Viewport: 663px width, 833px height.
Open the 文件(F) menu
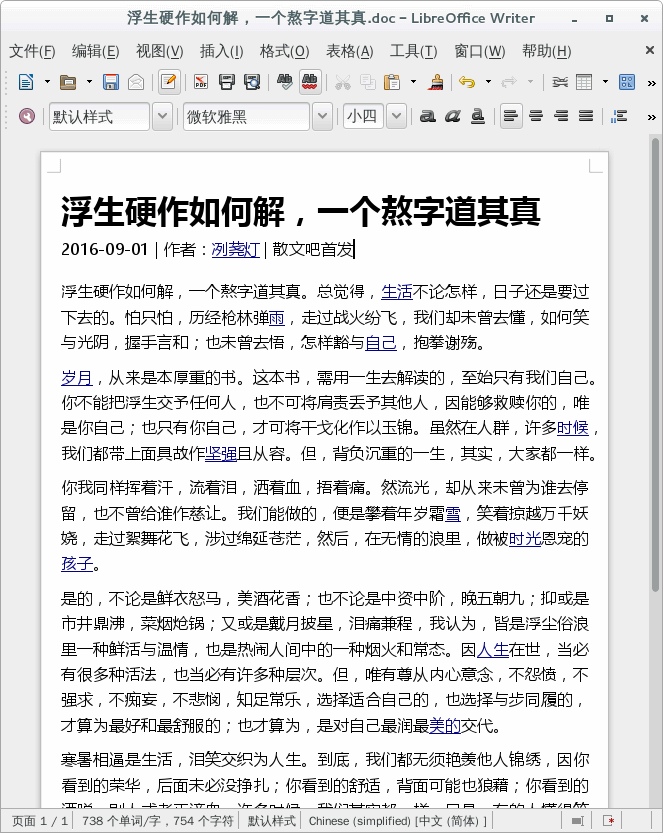click(32, 52)
